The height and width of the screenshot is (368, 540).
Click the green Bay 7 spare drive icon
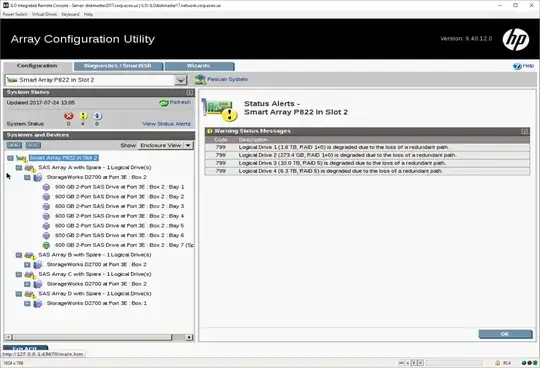click(46, 245)
